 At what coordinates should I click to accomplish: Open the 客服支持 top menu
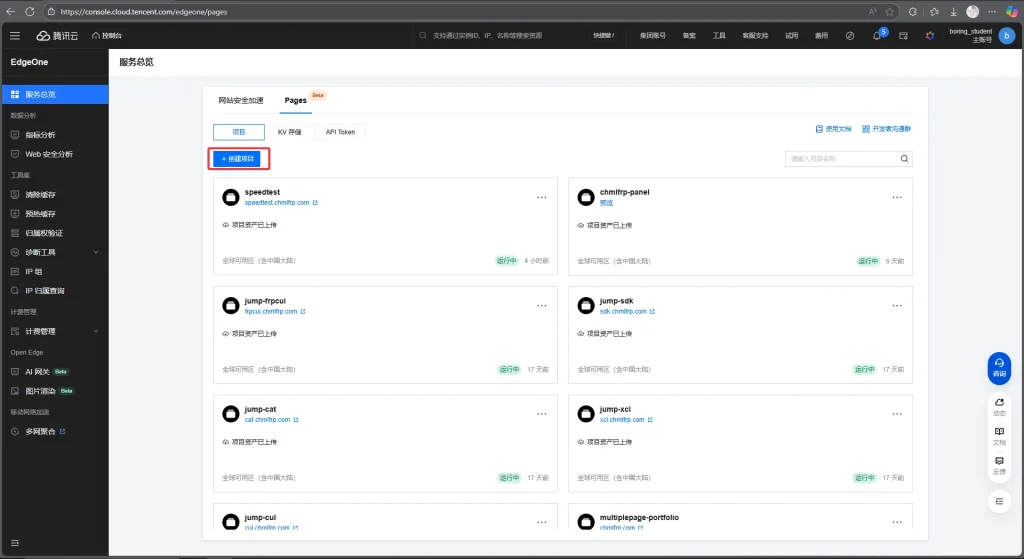click(x=755, y=36)
